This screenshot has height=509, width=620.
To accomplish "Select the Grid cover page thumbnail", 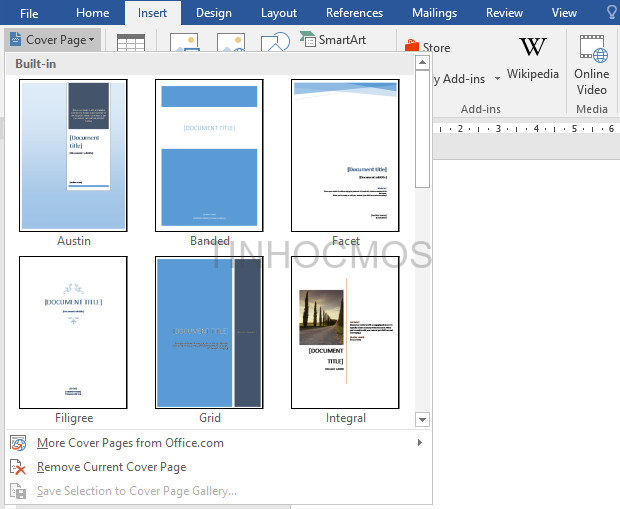I will [209, 332].
